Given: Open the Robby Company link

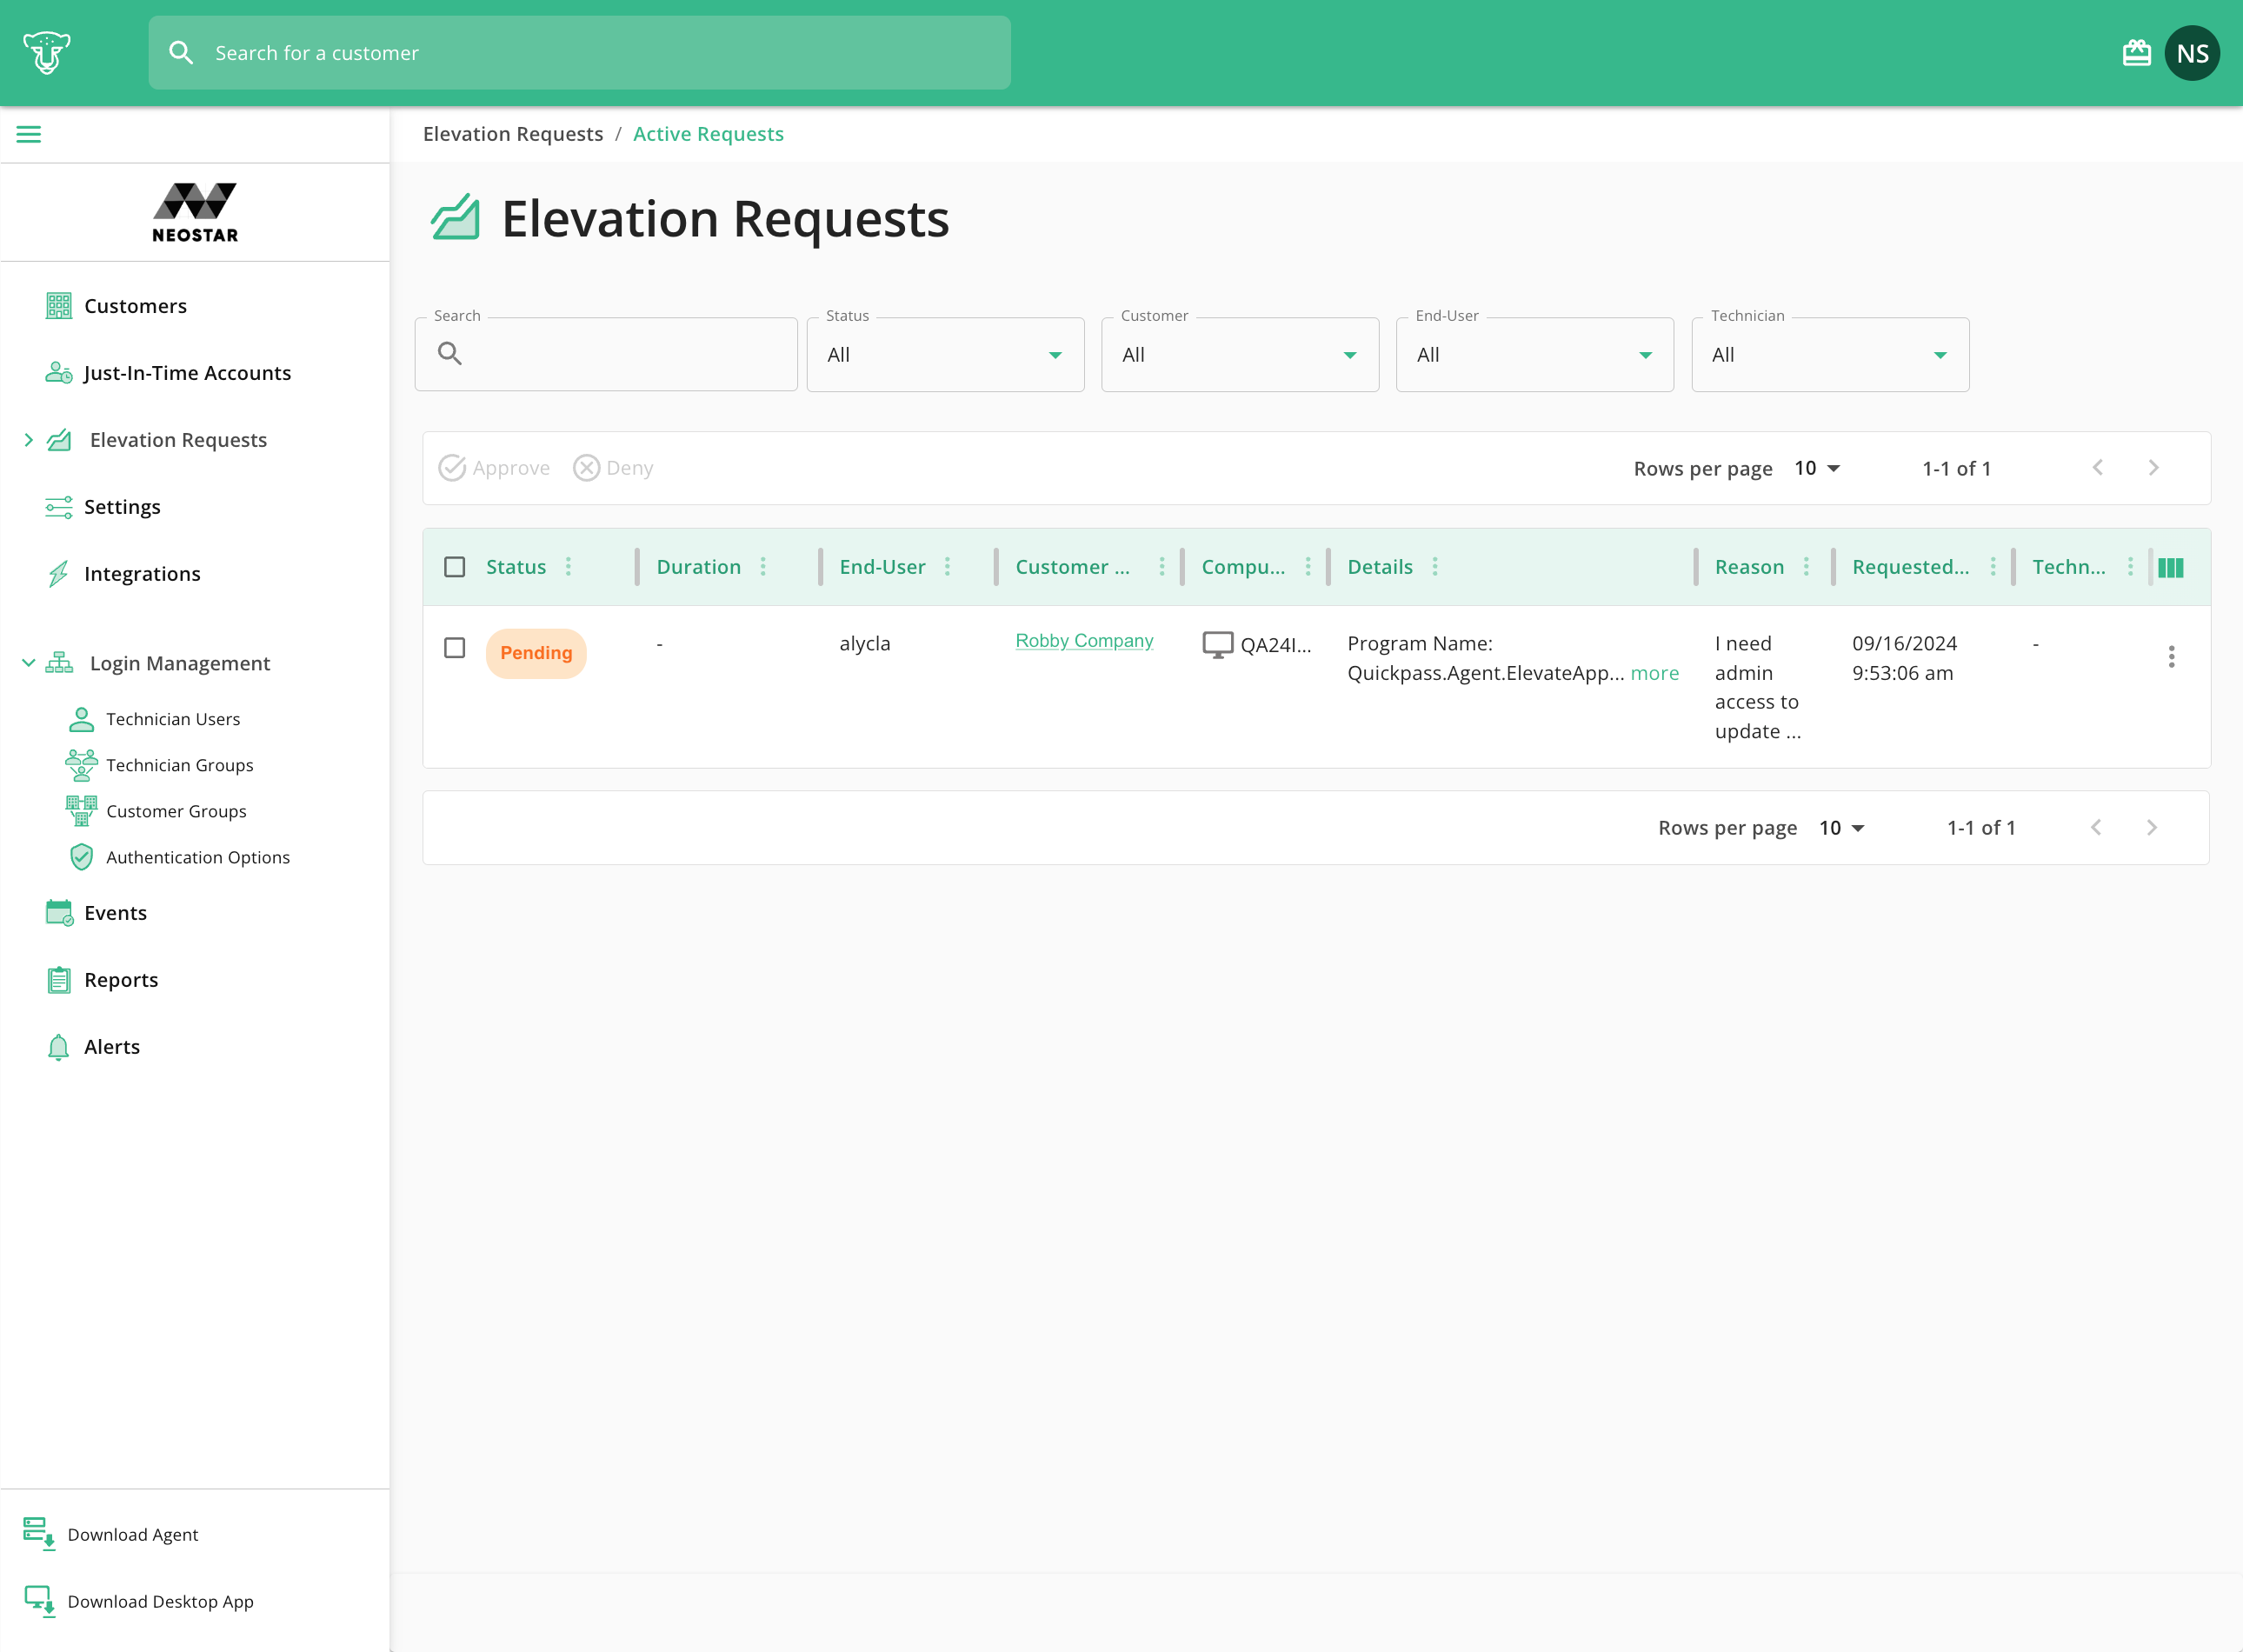Looking at the screenshot, I should point(1084,641).
